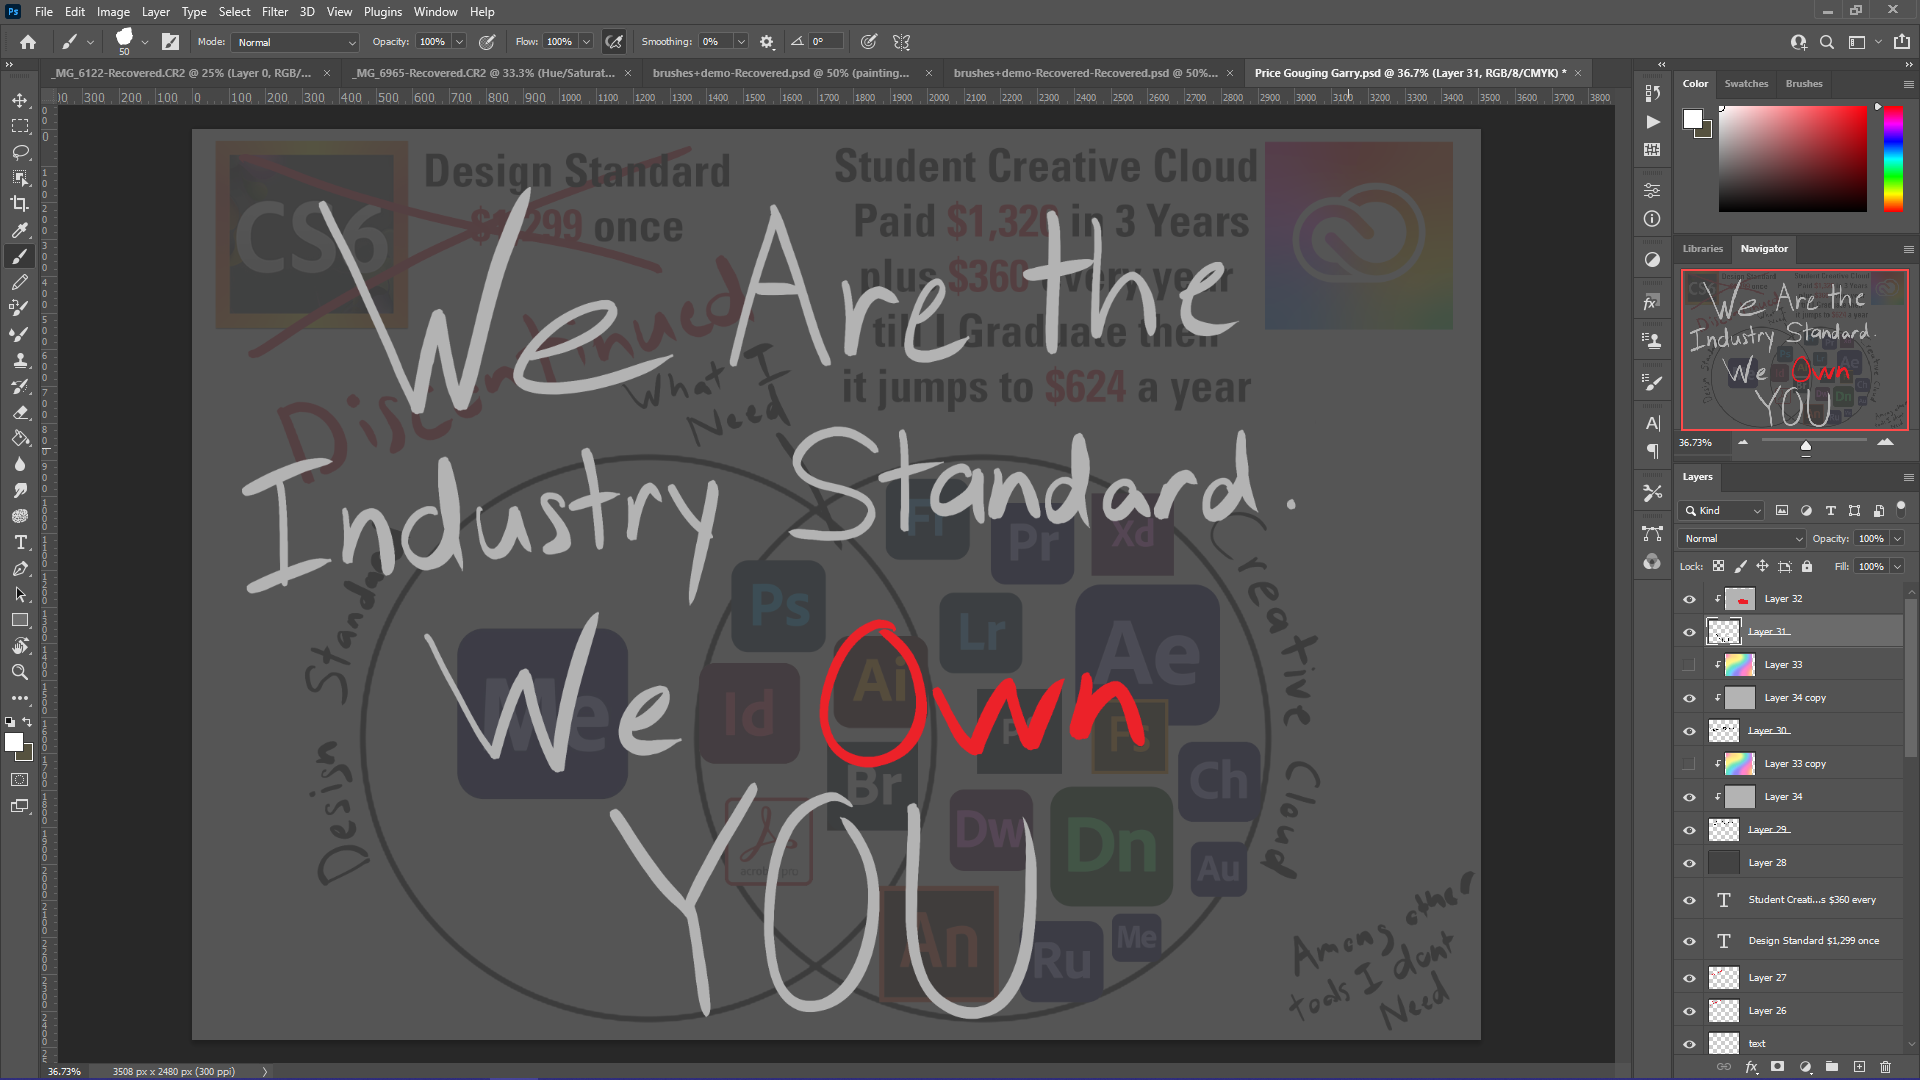The image size is (1920, 1080).
Task: Click the search magnifier icon top right
Action: [x=1827, y=42]
